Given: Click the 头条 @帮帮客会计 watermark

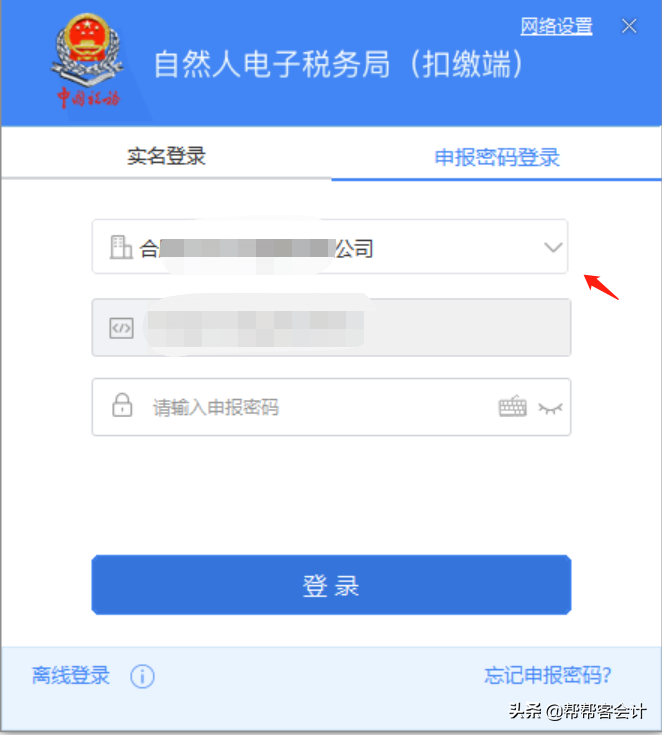Looking at the screenshot, I should (x=578, y=711).
